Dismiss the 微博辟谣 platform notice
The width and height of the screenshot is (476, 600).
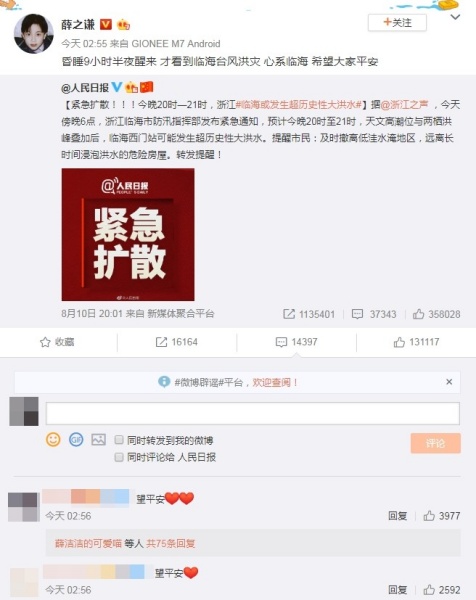point(449,382)
